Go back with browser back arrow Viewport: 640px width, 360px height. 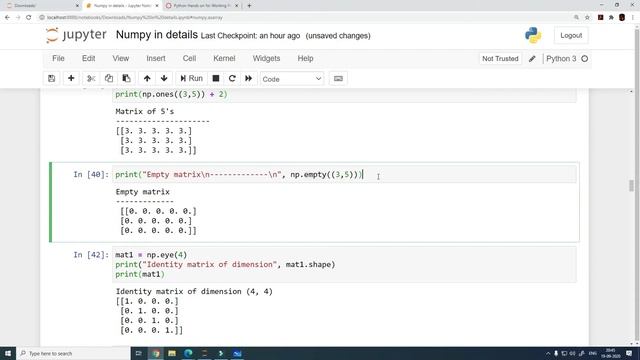click(7, 18)
